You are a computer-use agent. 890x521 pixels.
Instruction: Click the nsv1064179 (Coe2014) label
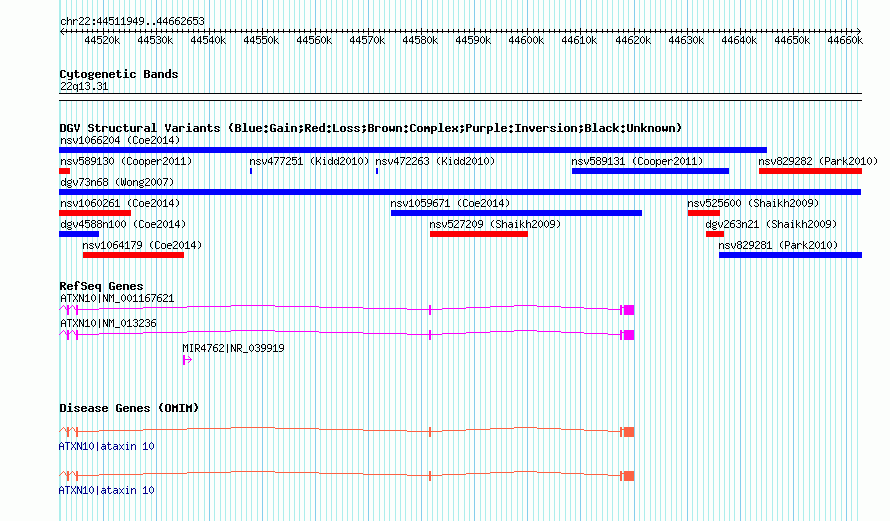pos(142,245)
